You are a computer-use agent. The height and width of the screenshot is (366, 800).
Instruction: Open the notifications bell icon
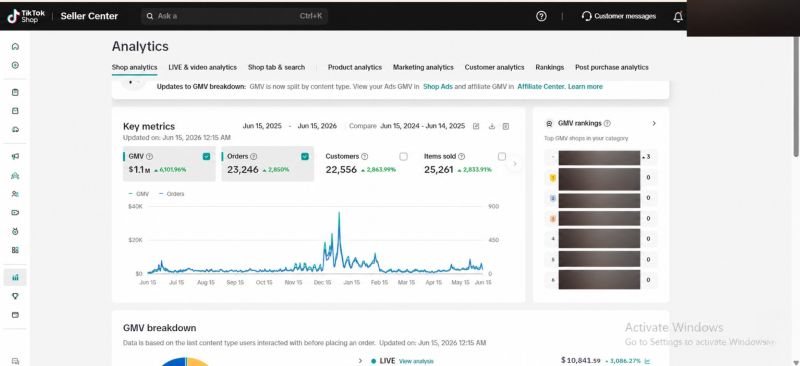(678, 17)
